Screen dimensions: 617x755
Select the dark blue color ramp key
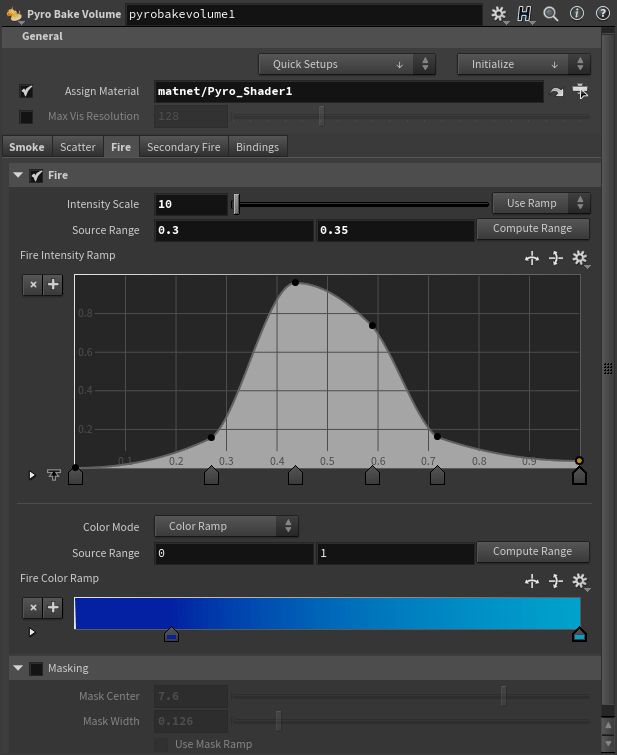coord(171,635)
